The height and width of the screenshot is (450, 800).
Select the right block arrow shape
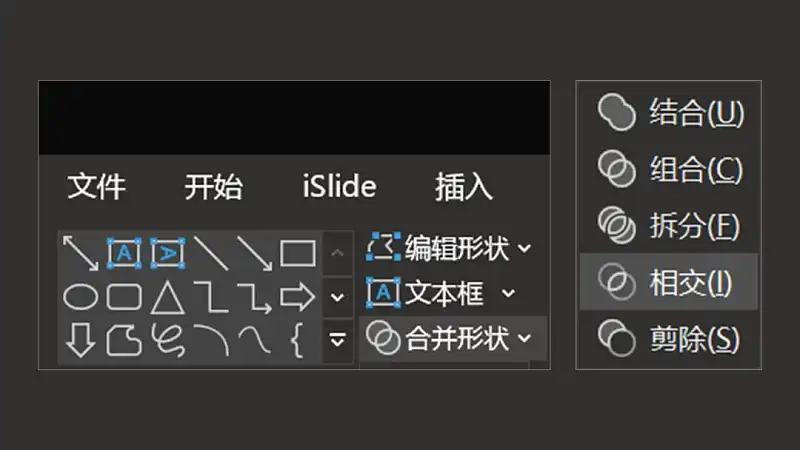pos(297,296)
